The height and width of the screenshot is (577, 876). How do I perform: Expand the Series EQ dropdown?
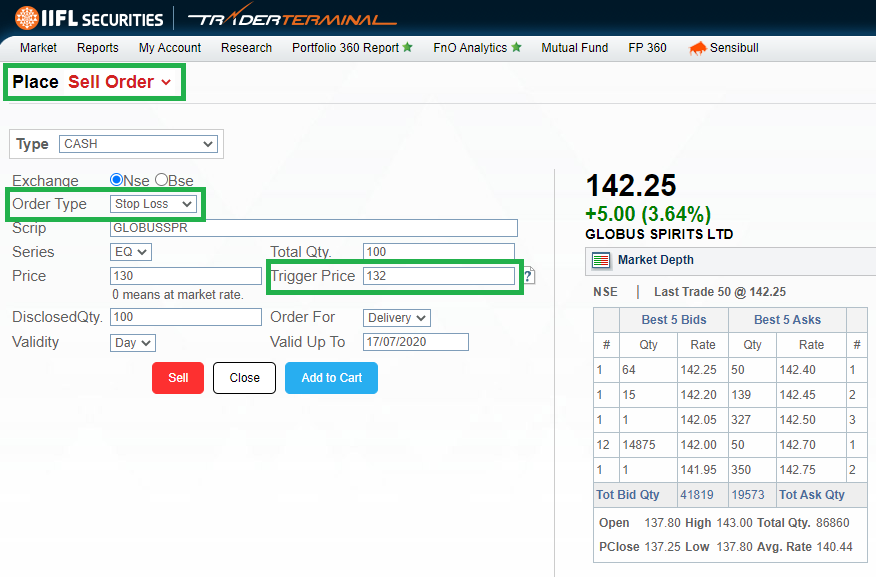pyautogui.click(x=130, y=252)
